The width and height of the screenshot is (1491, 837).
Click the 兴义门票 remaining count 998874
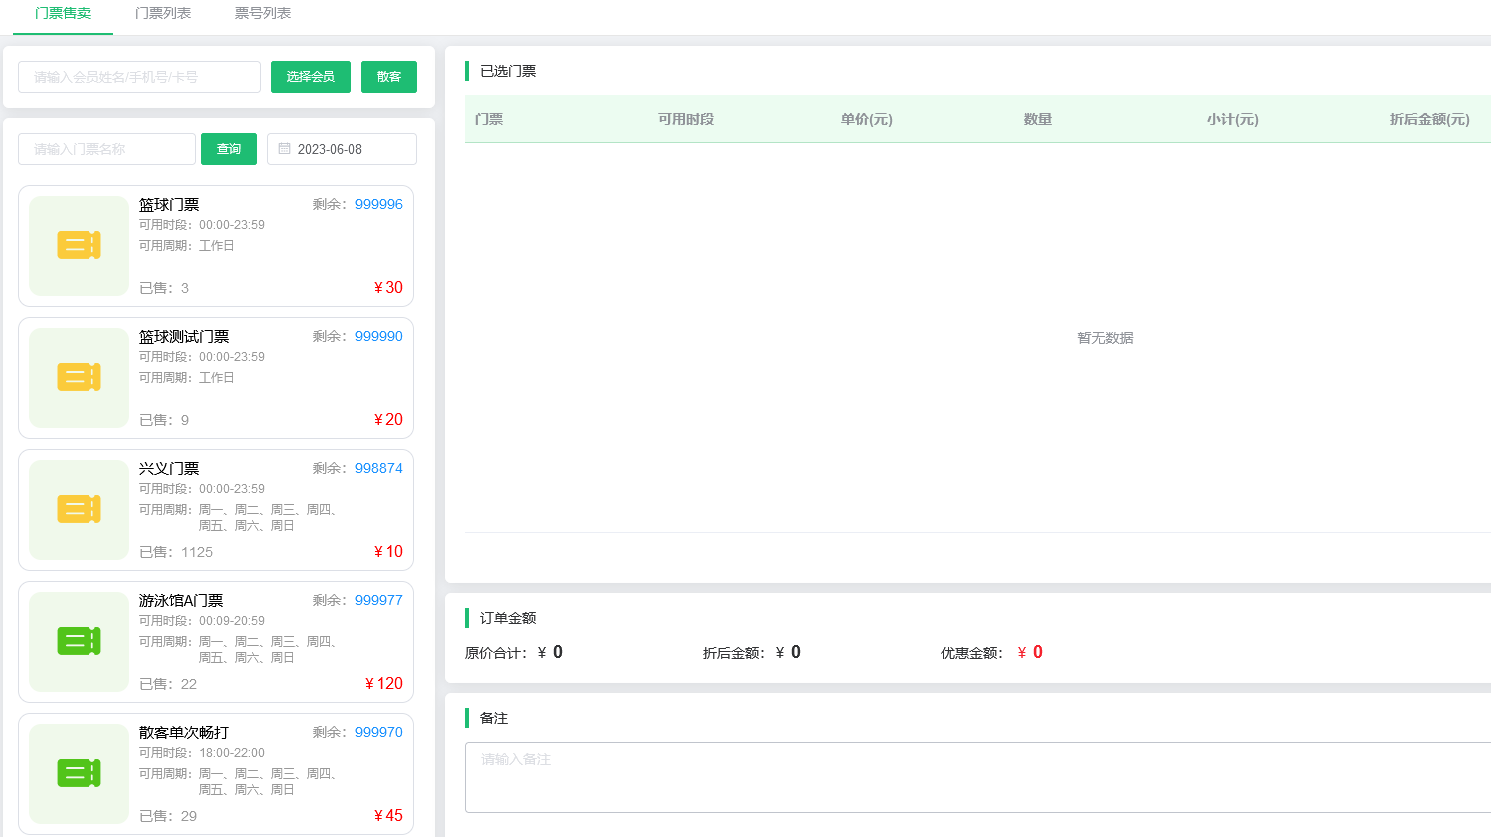coord(378,468)
